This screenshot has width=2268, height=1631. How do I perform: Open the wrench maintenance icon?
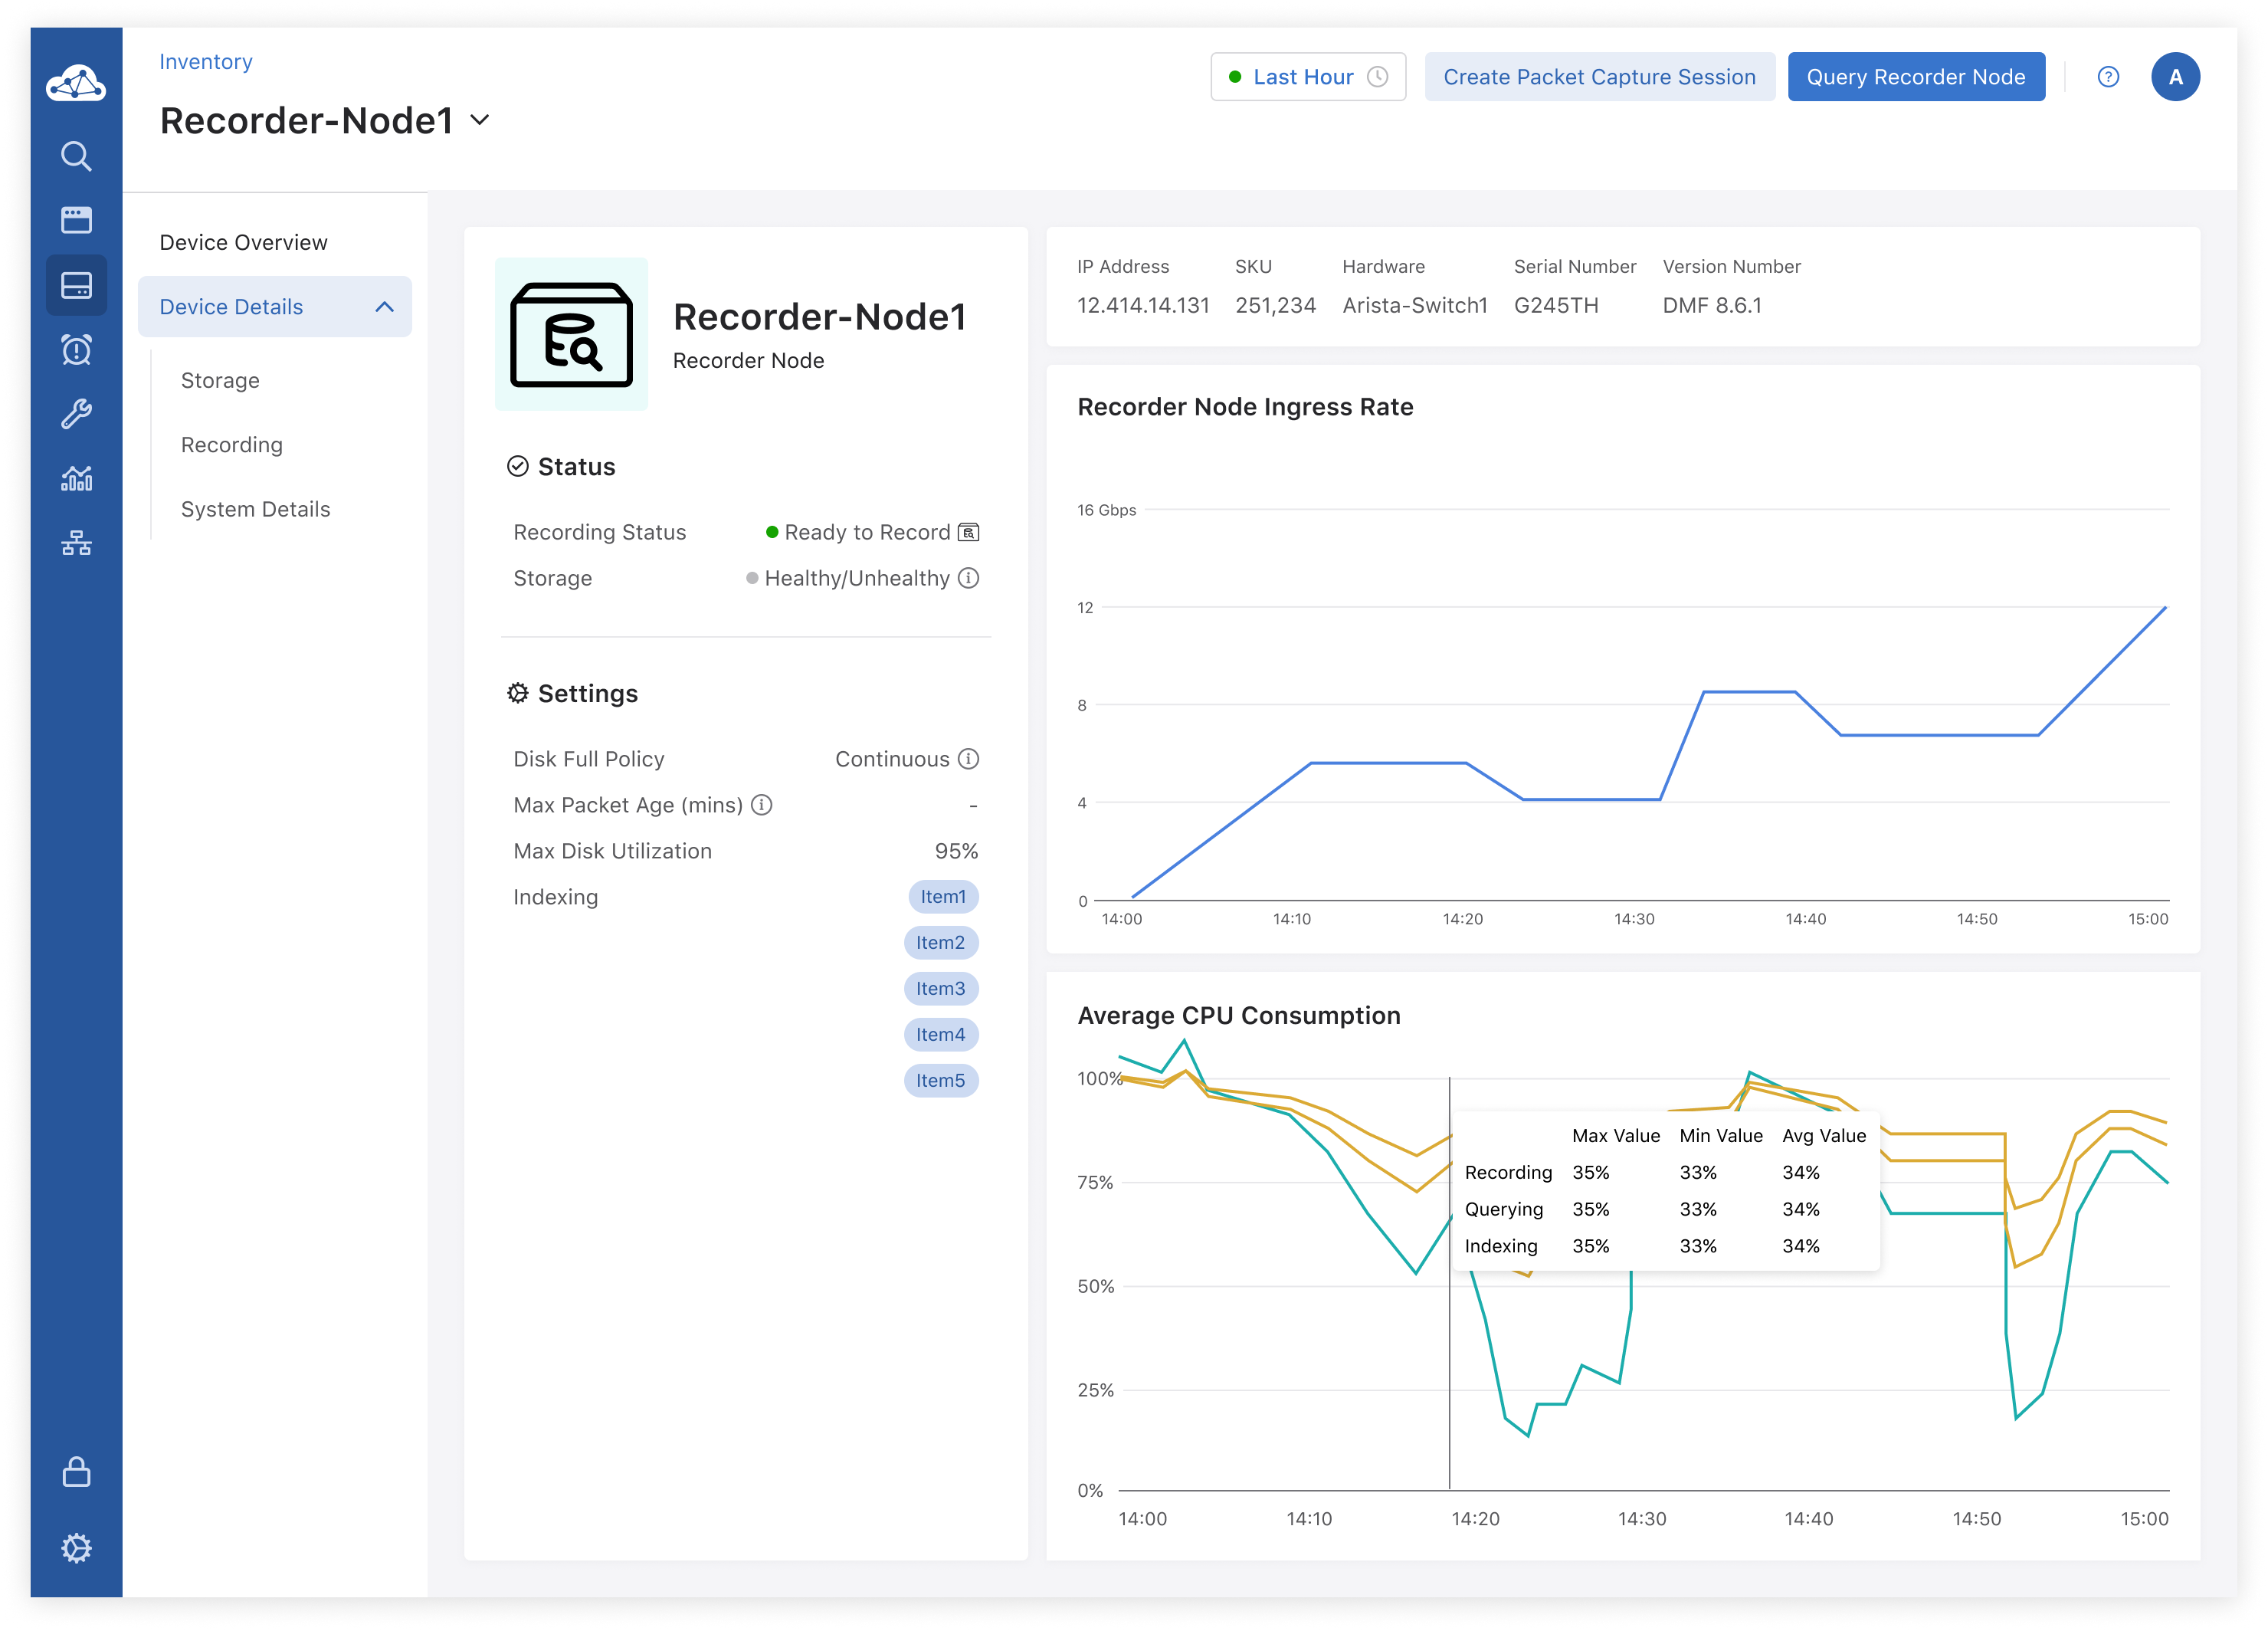click(x=76, y=413)
